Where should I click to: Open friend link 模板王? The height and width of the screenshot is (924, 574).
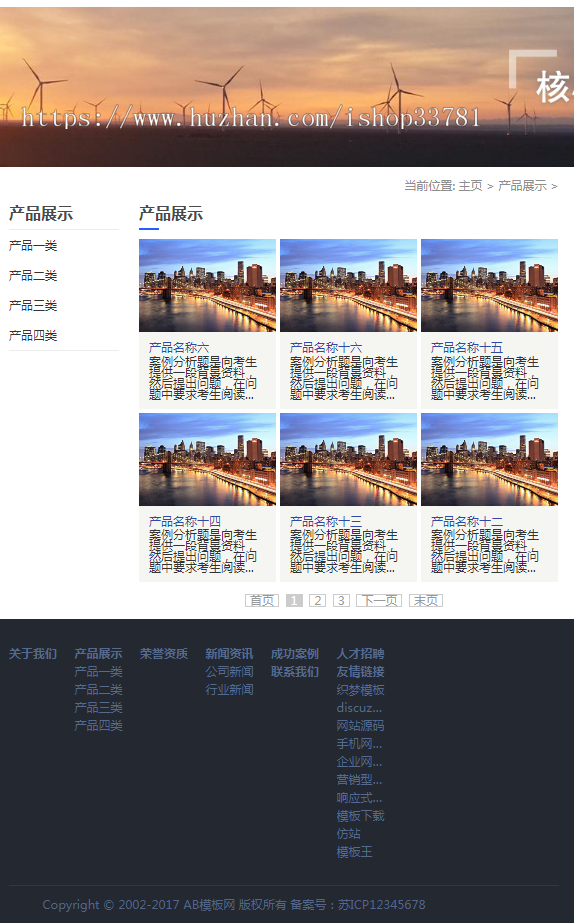pos(354,852)
